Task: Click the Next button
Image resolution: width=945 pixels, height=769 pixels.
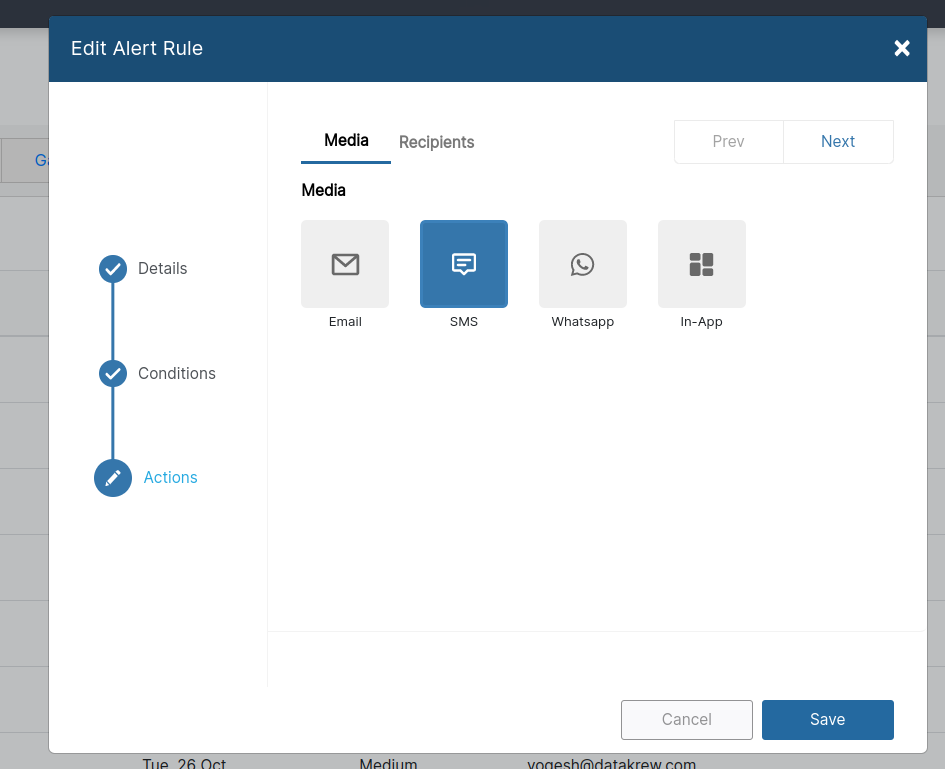Action: tap(838, 141)
